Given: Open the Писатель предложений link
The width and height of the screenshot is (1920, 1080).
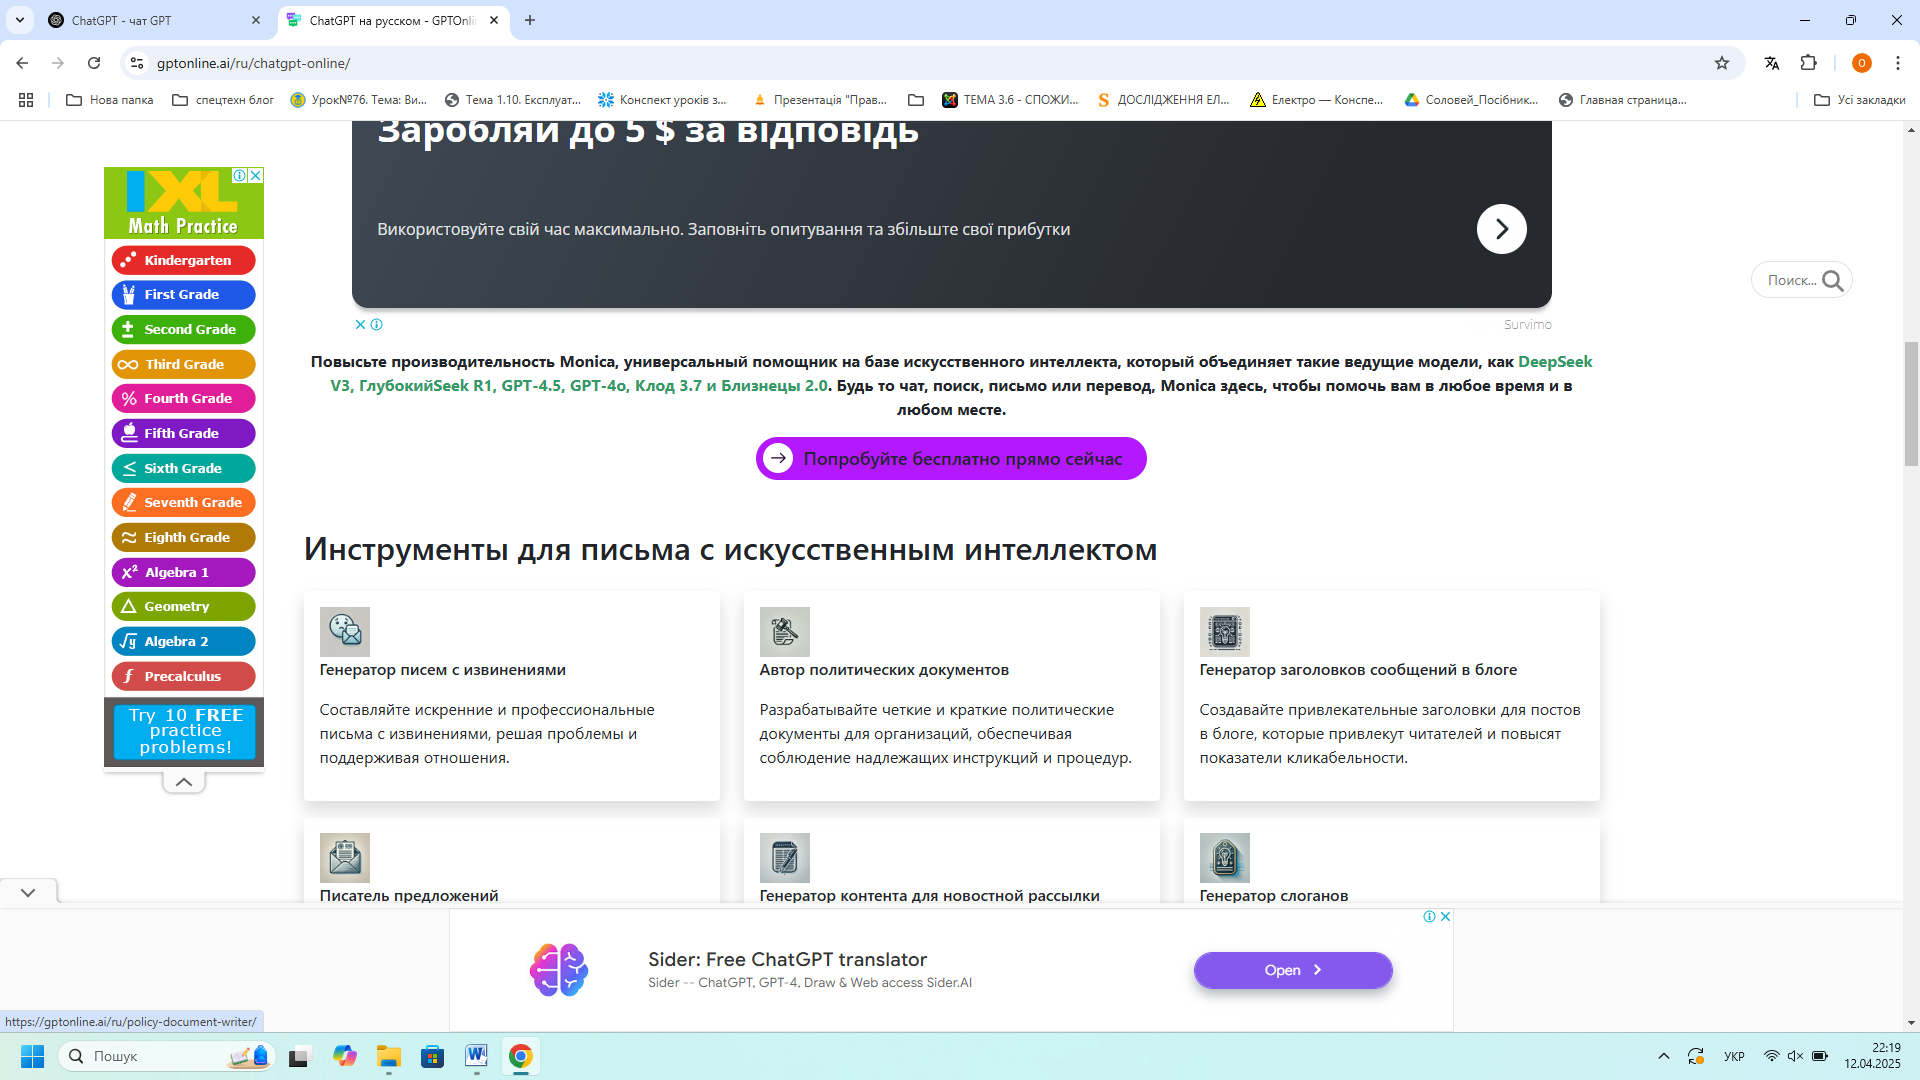Looking at the screenshot, I should 409,896.
